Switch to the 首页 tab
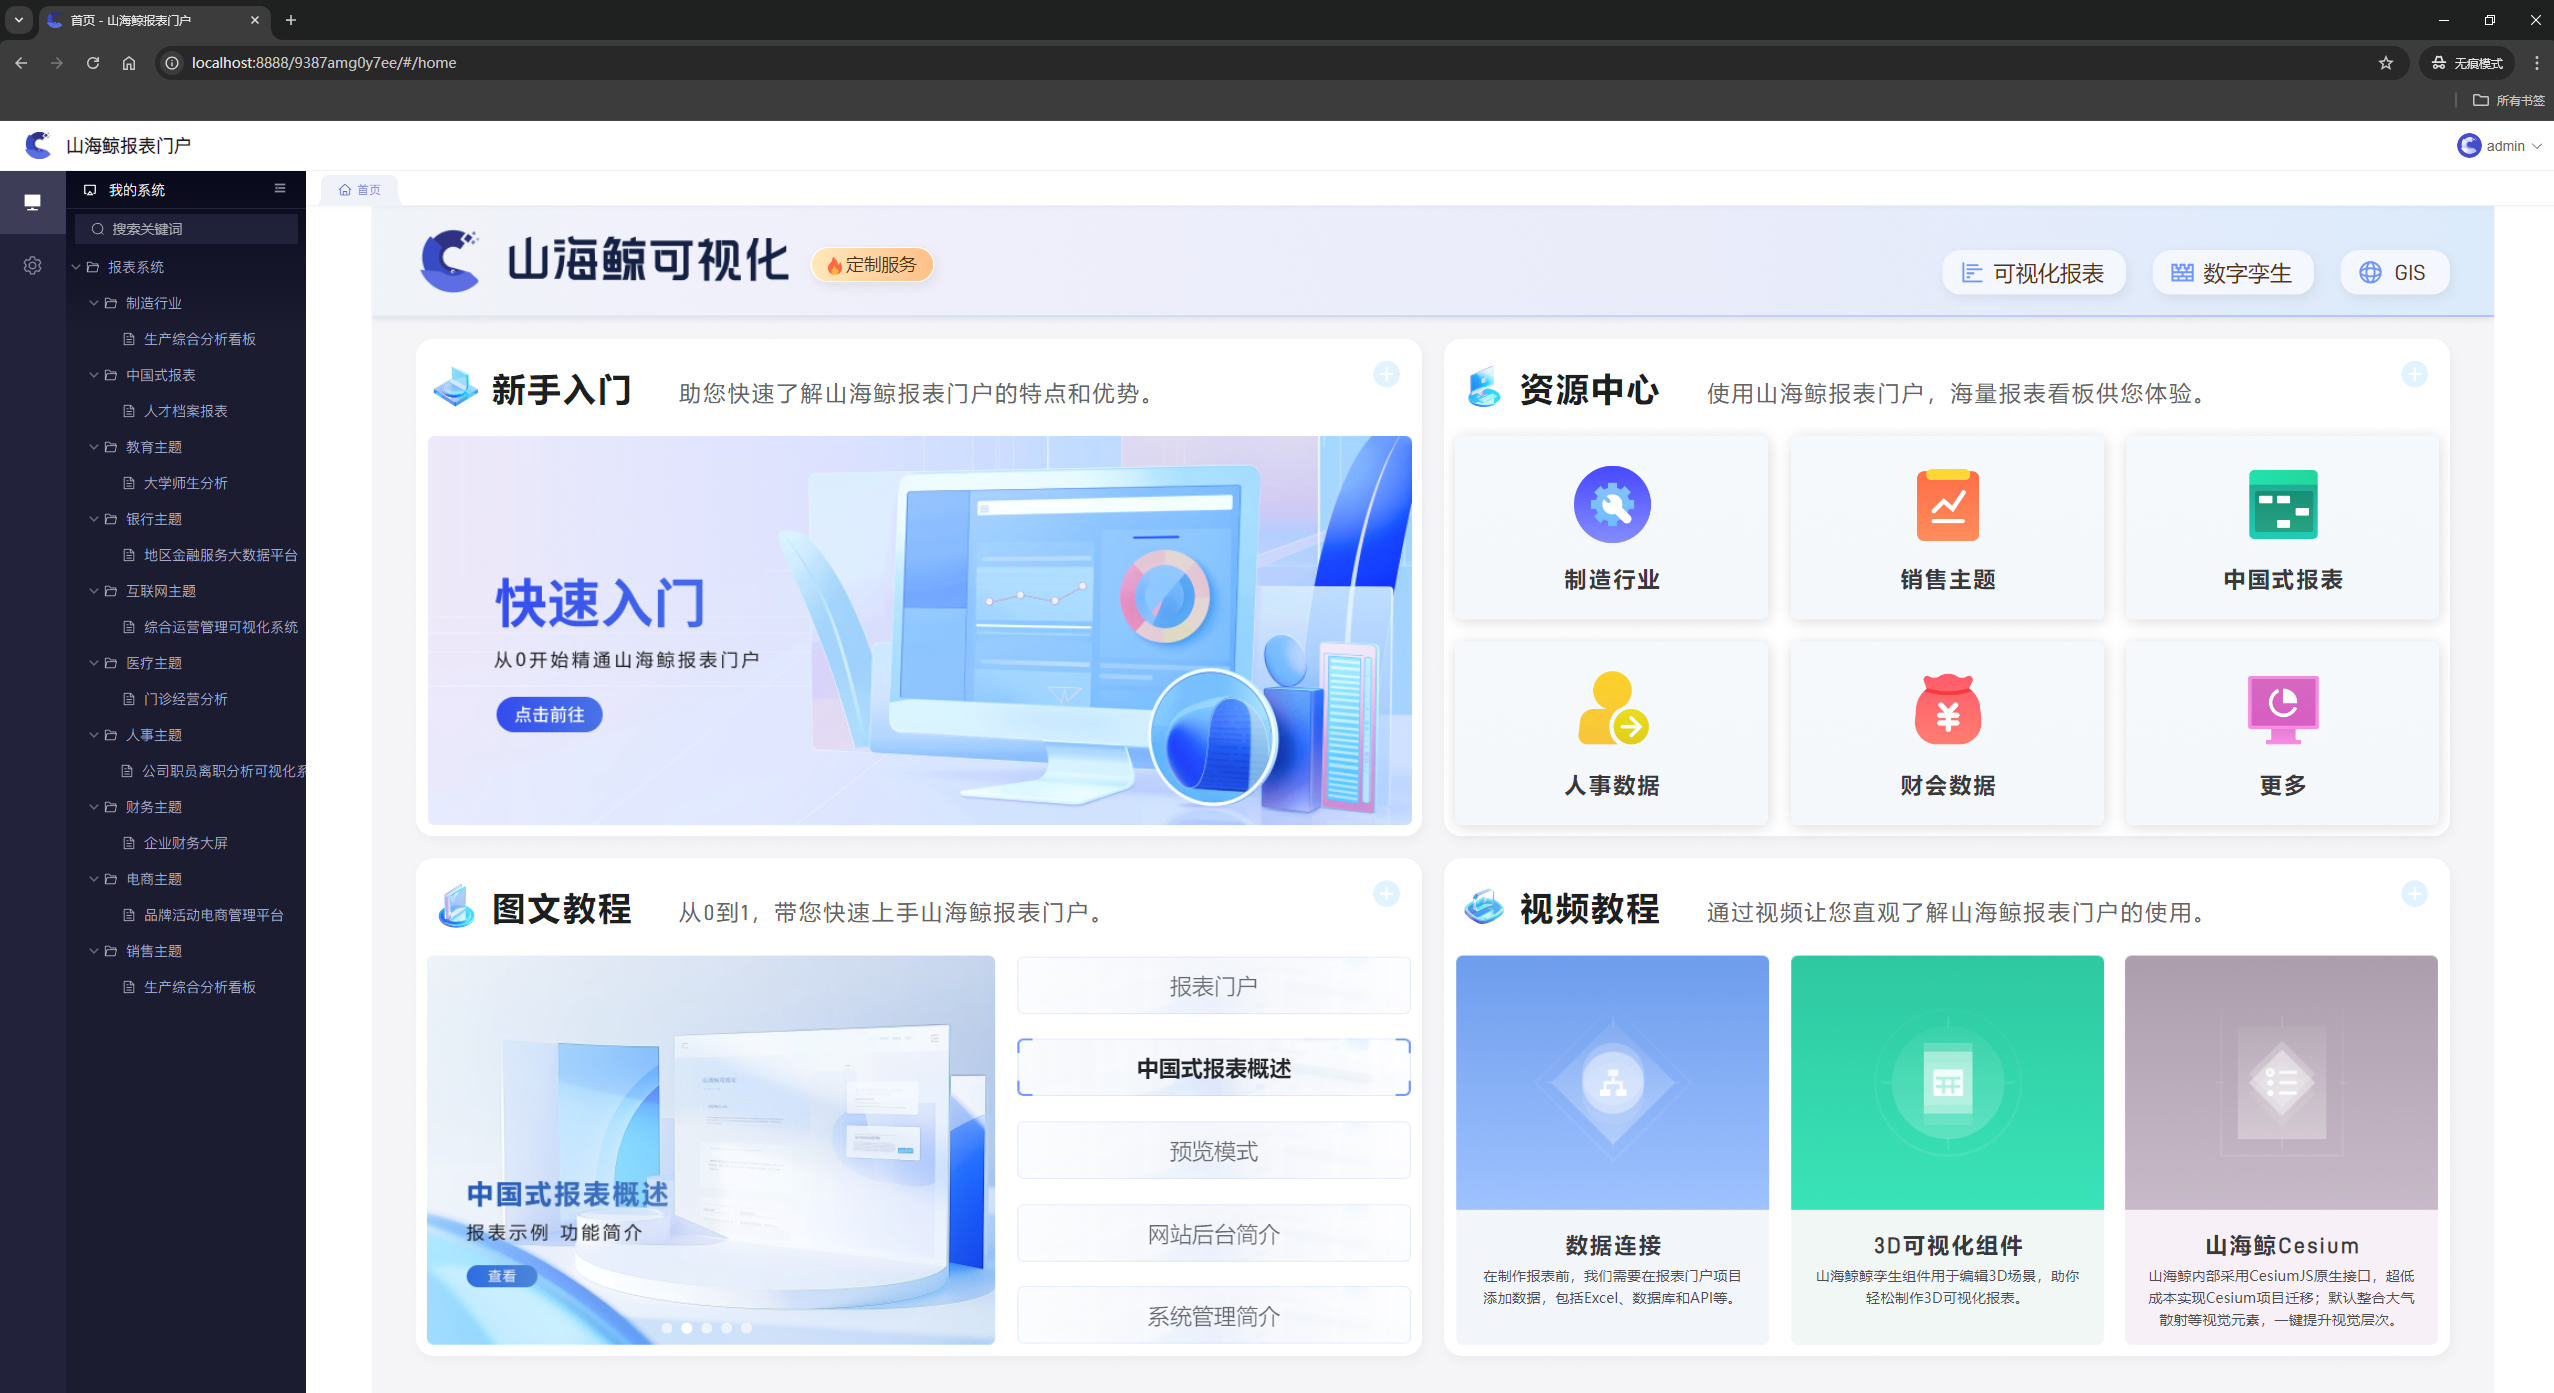 (360, 190)
